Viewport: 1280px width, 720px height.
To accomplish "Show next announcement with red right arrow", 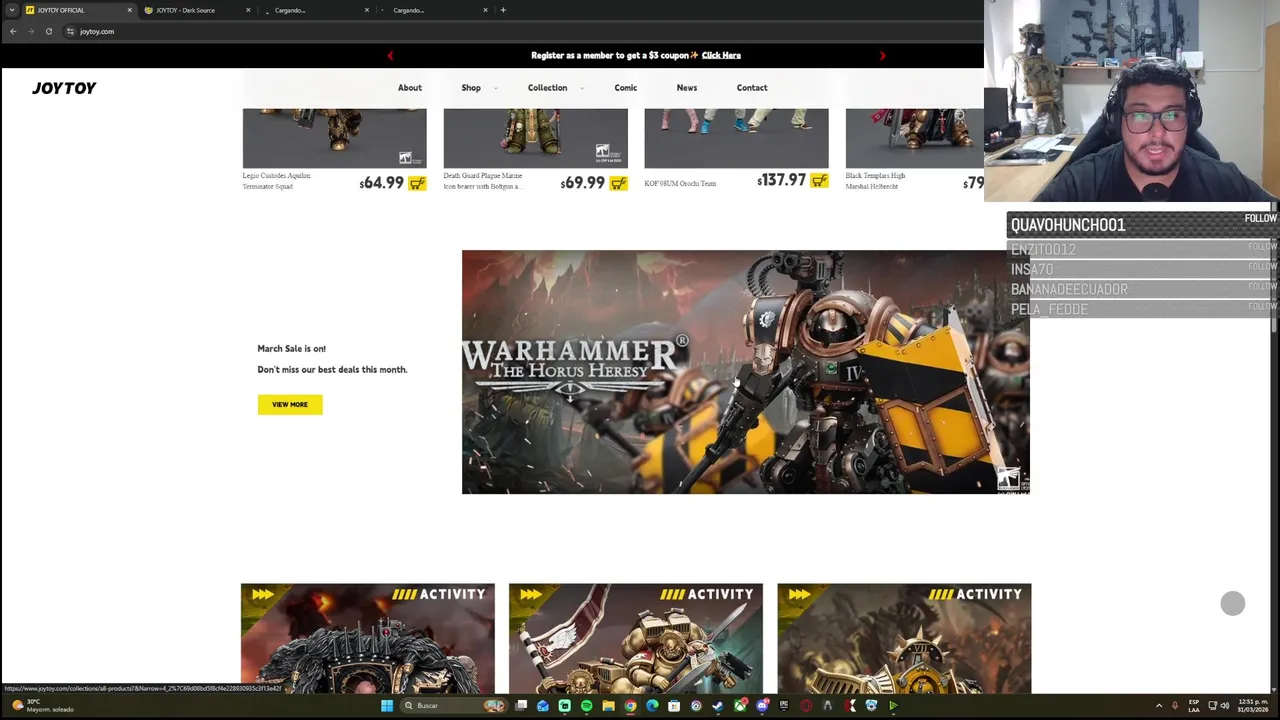I will click(x=882, y=56).
